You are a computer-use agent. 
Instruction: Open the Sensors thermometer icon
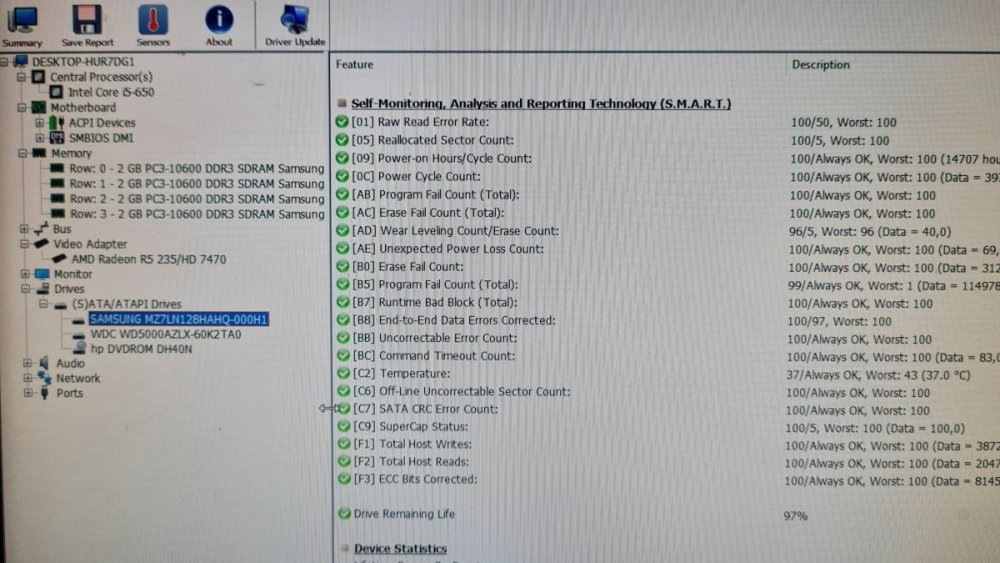click(153, 24)
